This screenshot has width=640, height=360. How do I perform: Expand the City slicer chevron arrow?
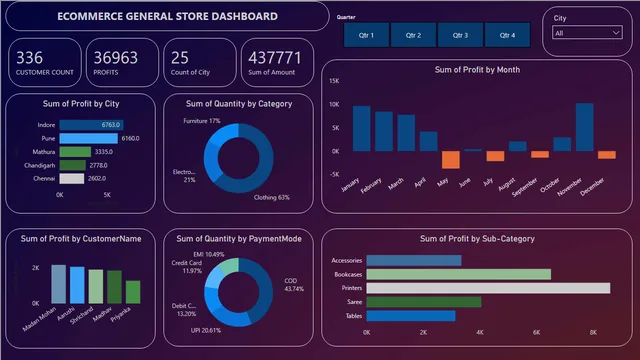(x=616, y=33)
